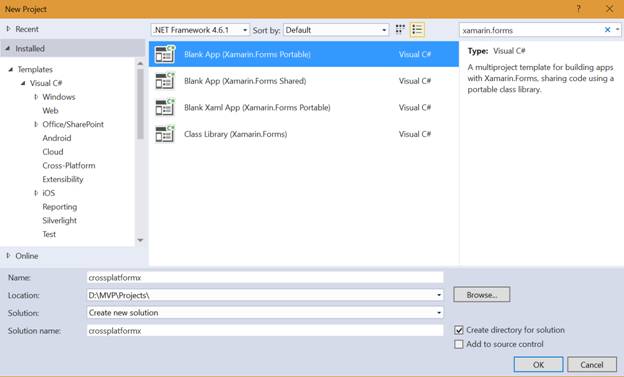The width and height of the screenshot is (624, 377).
Task: Click the template tree scrollbar down arrow
Action: tap(140, 240)
